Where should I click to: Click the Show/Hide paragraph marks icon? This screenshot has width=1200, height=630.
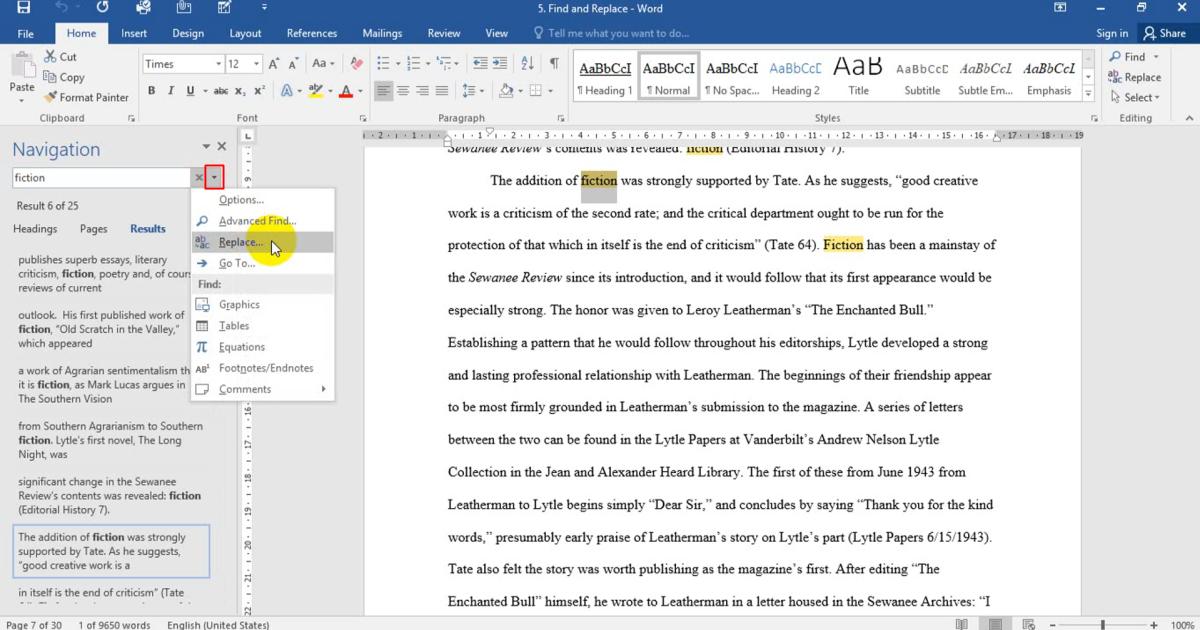pos(553,64)
